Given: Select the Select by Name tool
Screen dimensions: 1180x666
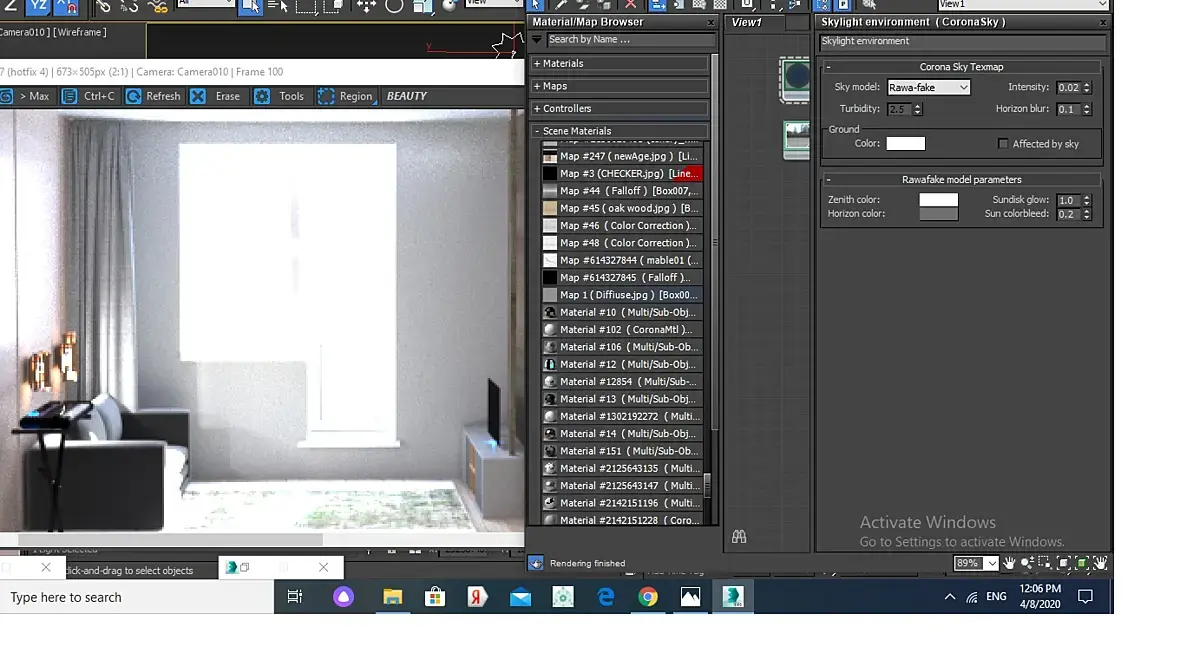Looking at the screenshot, I should 278,7.
